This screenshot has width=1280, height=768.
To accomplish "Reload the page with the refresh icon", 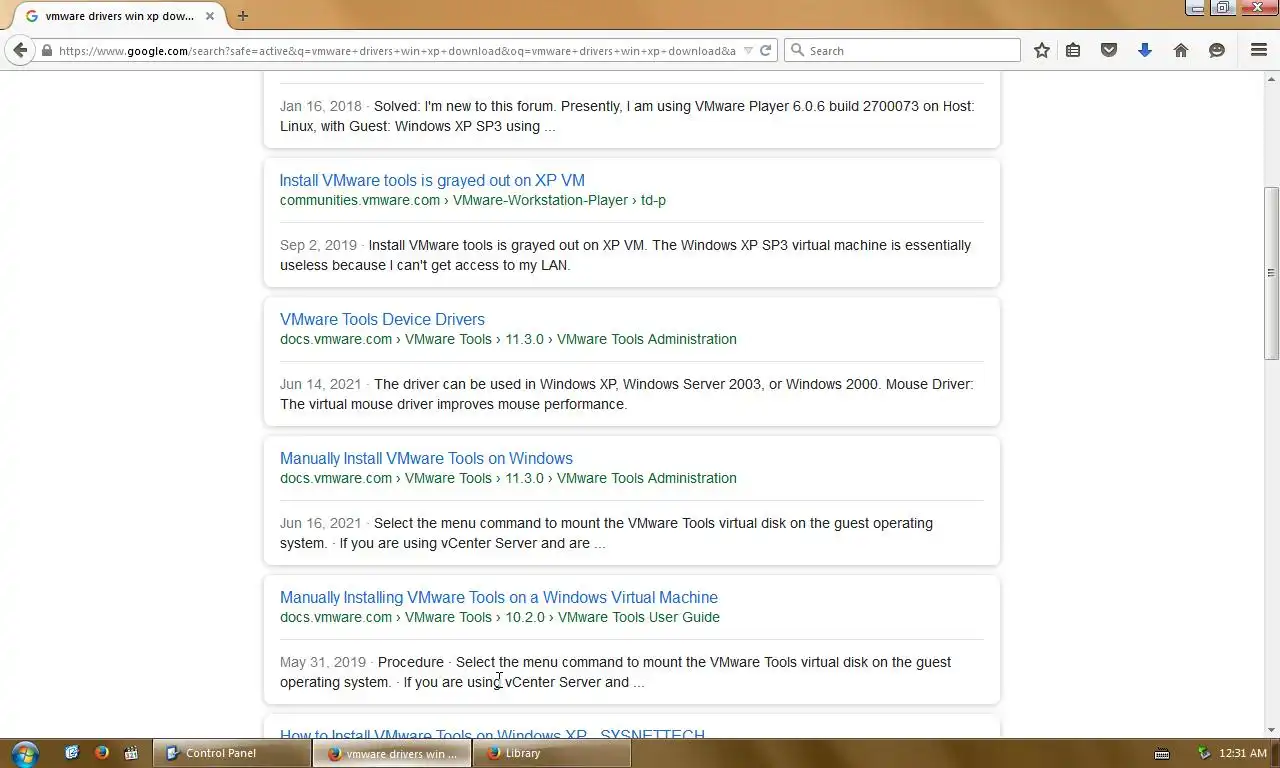I will click(766, 50).
